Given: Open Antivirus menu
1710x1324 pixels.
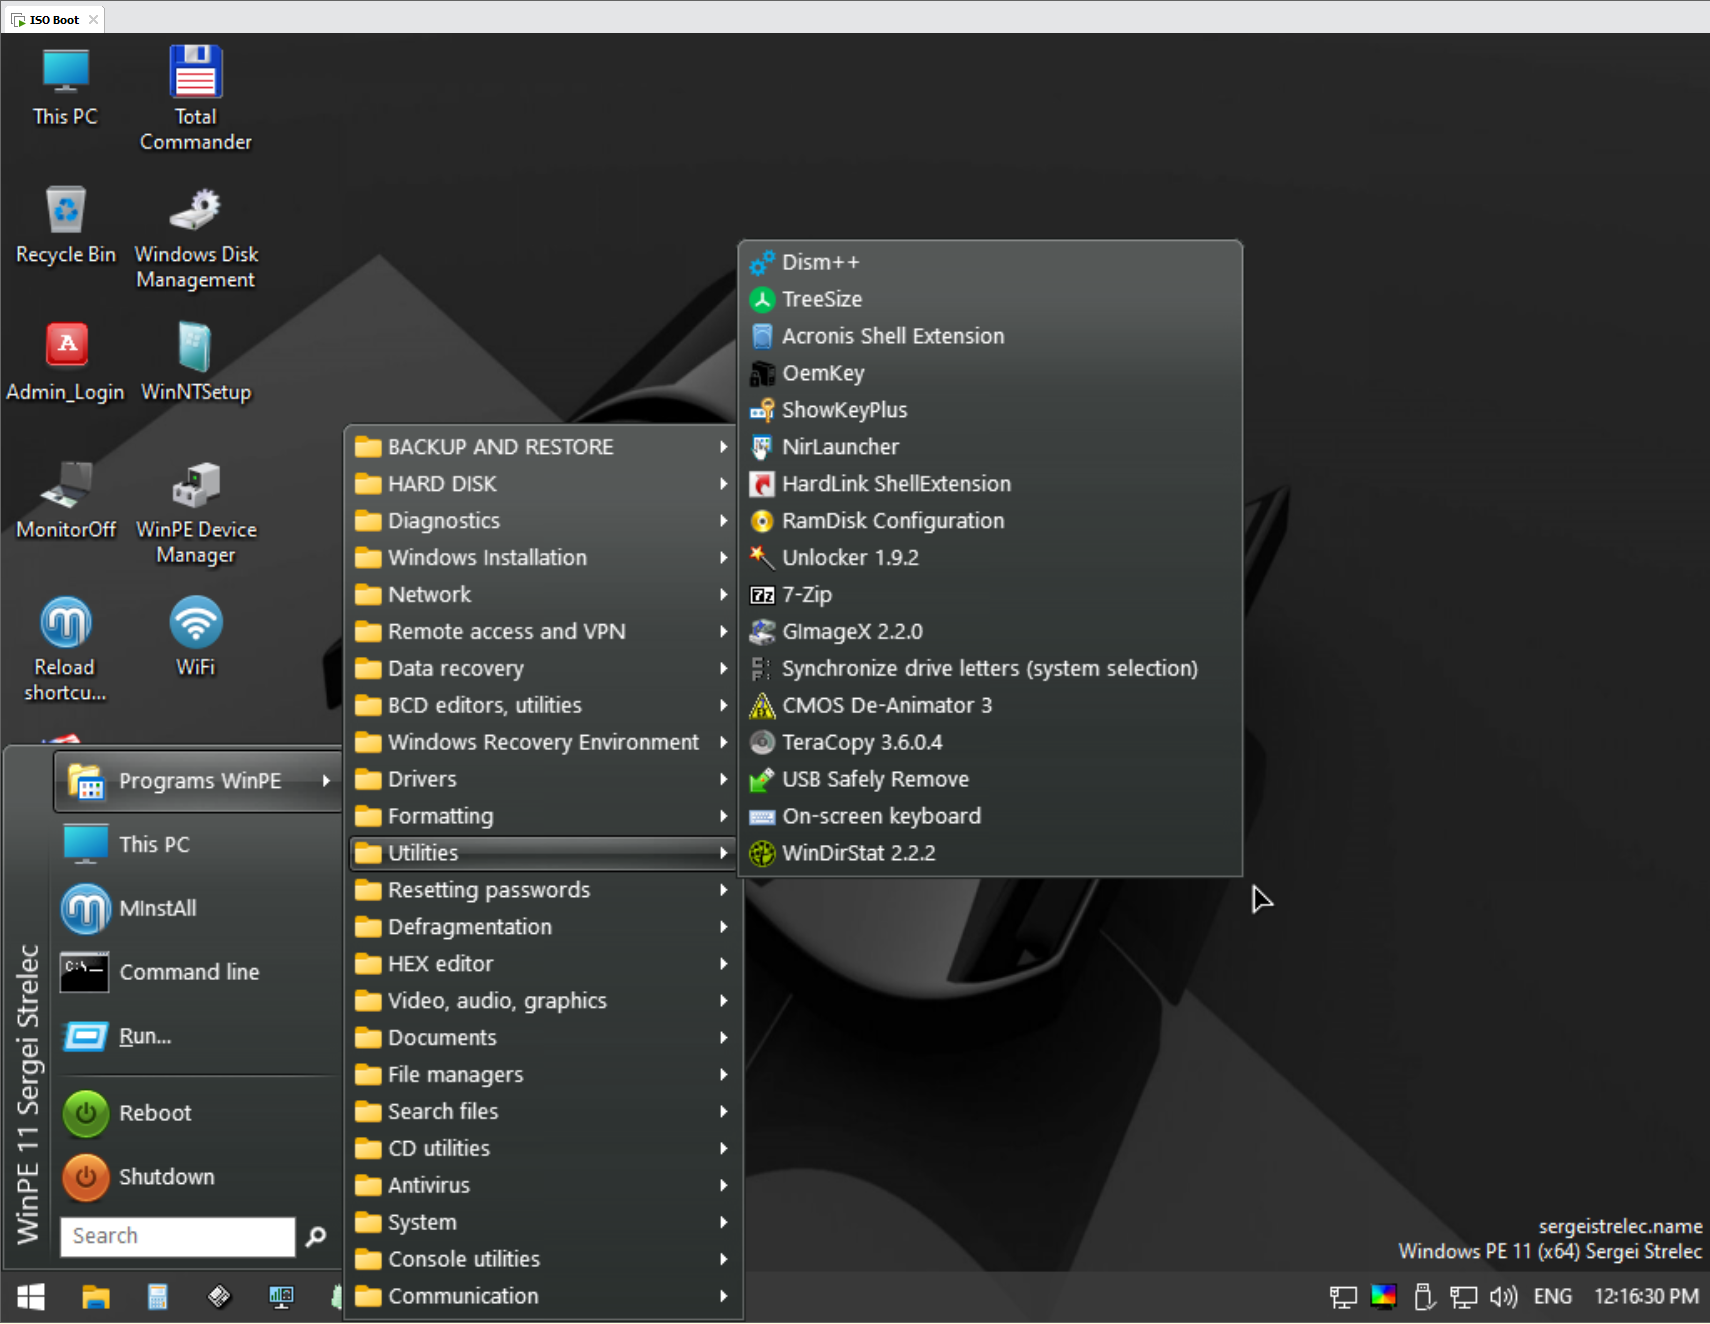Looking at the screenshot, I should point(543,1186).
